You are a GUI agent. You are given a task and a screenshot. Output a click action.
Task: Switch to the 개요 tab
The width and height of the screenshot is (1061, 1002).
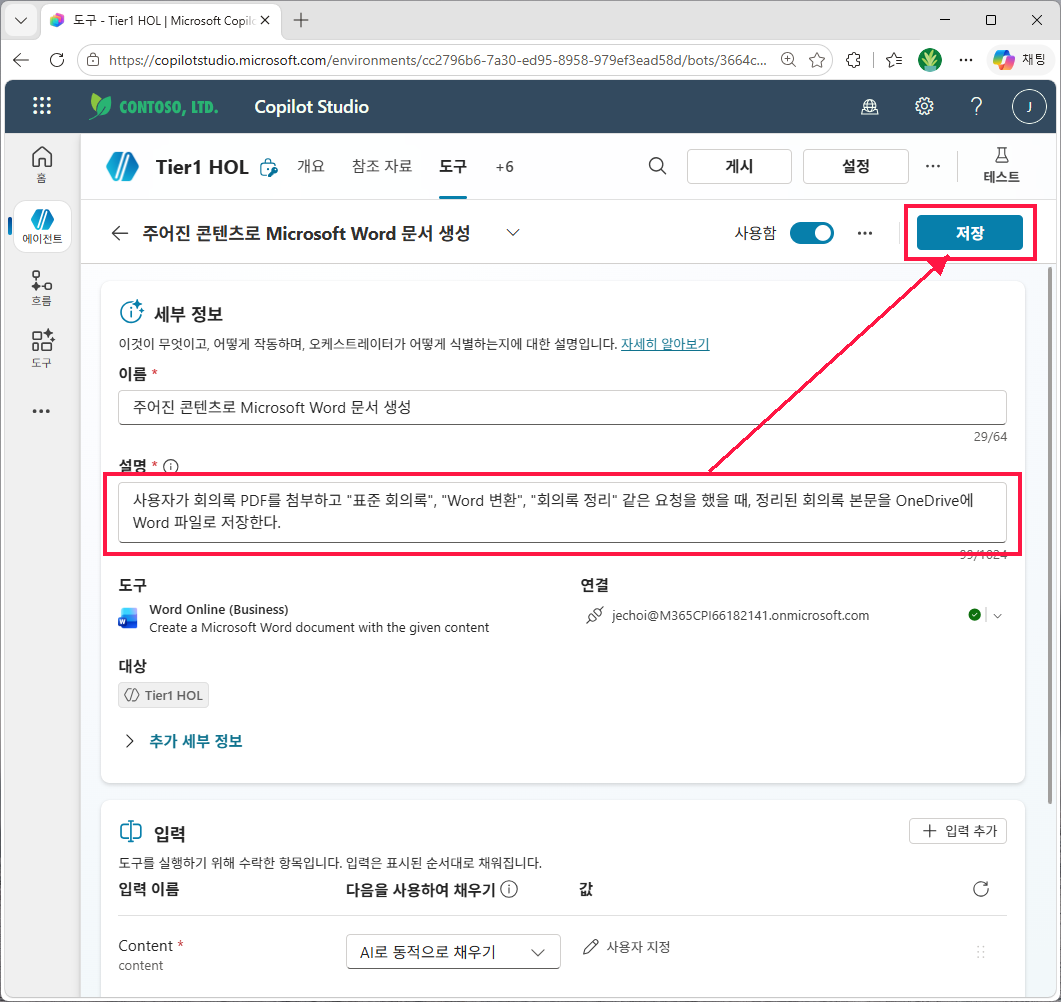click(x=311, y=166)
